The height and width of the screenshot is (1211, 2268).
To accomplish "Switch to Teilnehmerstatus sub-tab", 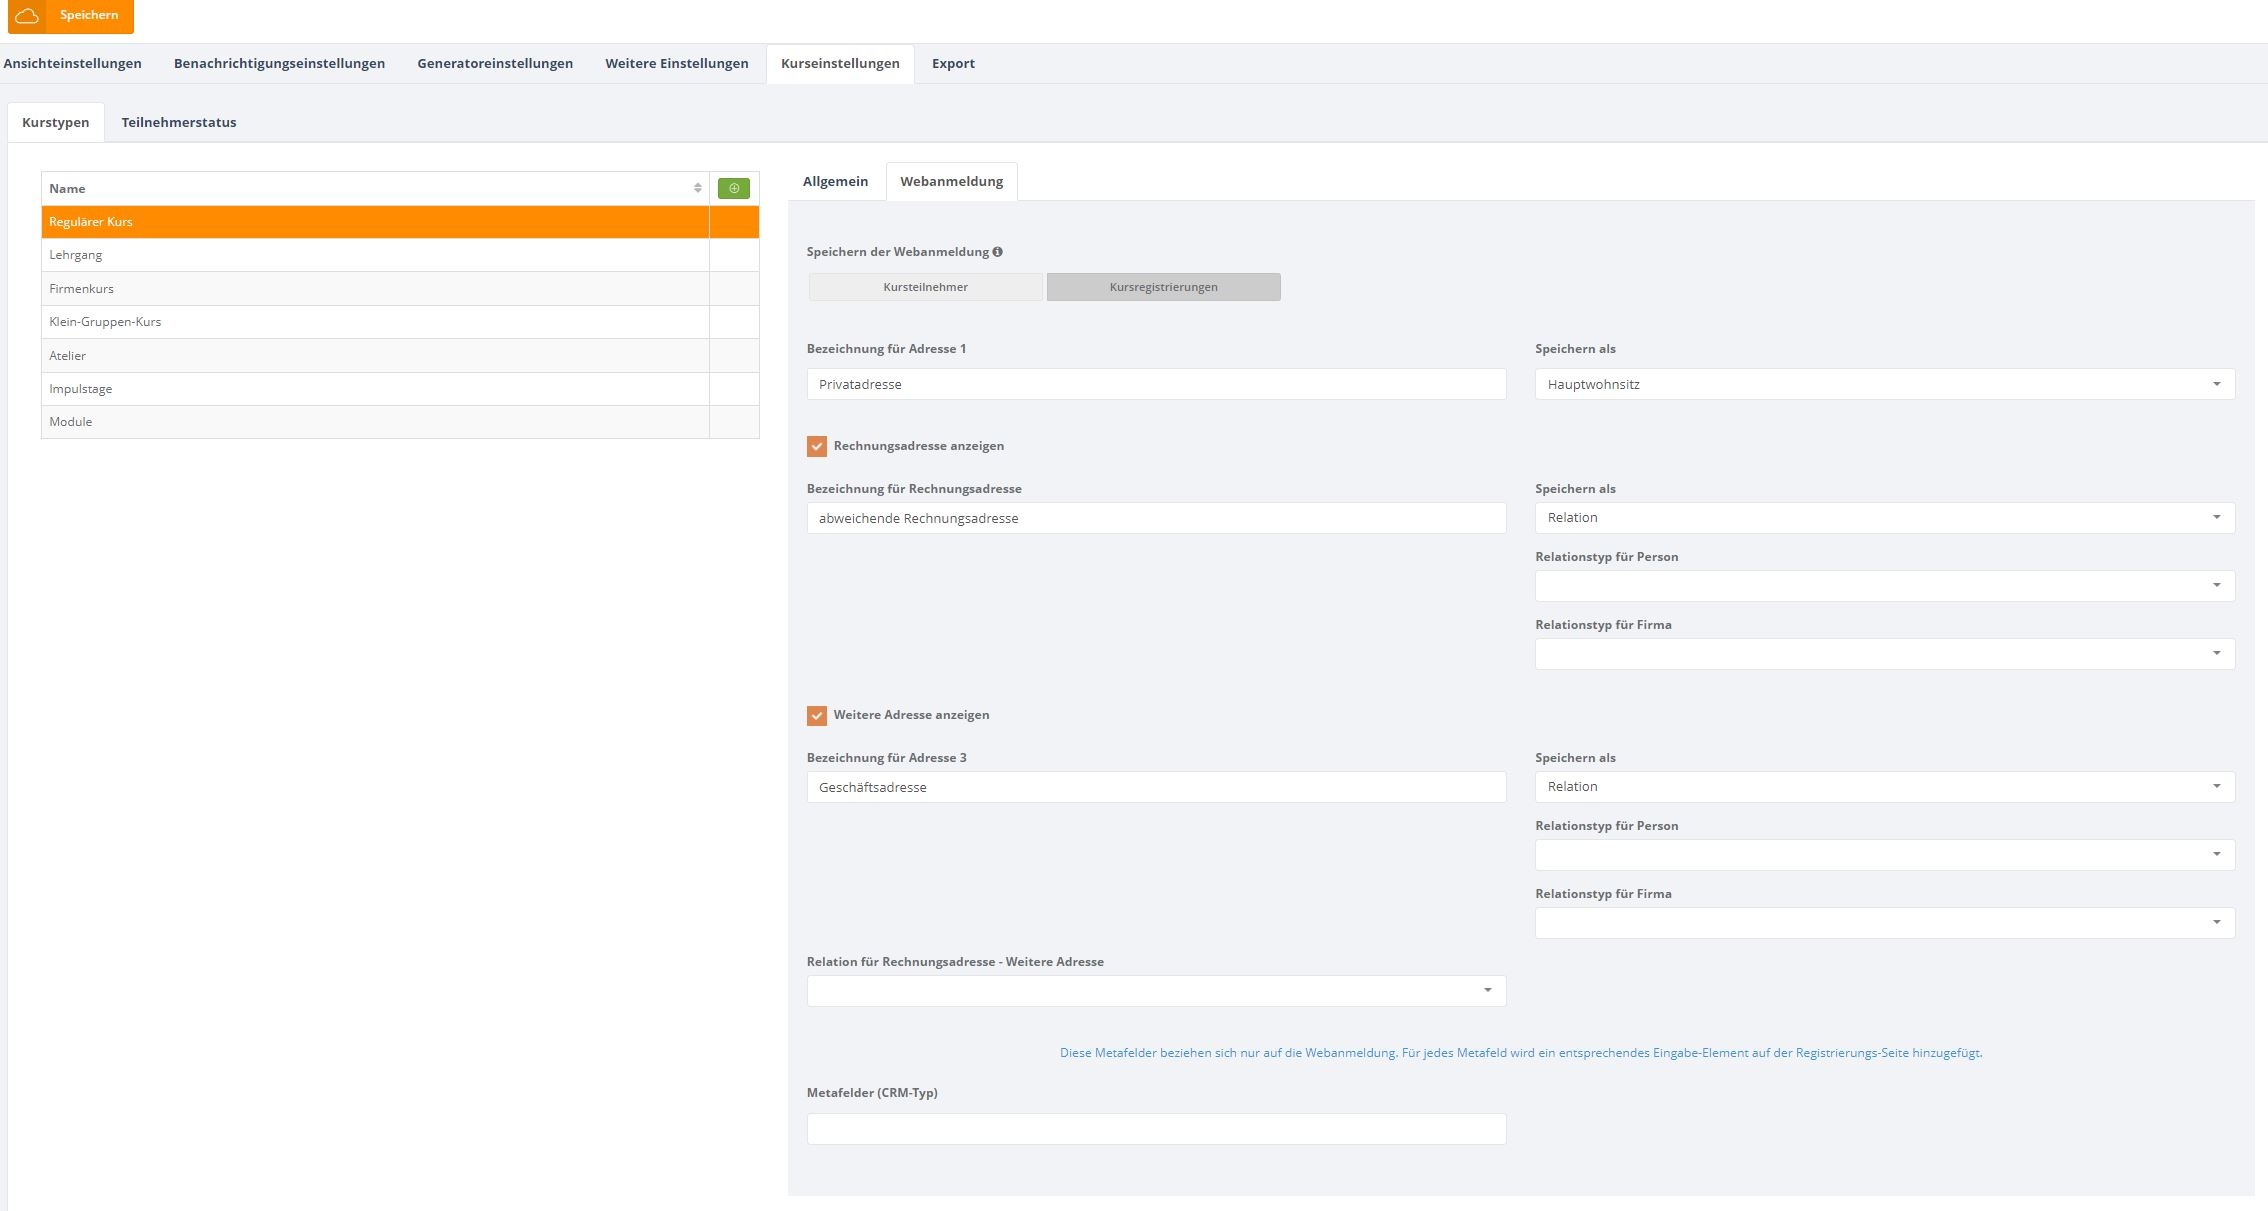I will [179, 122].
